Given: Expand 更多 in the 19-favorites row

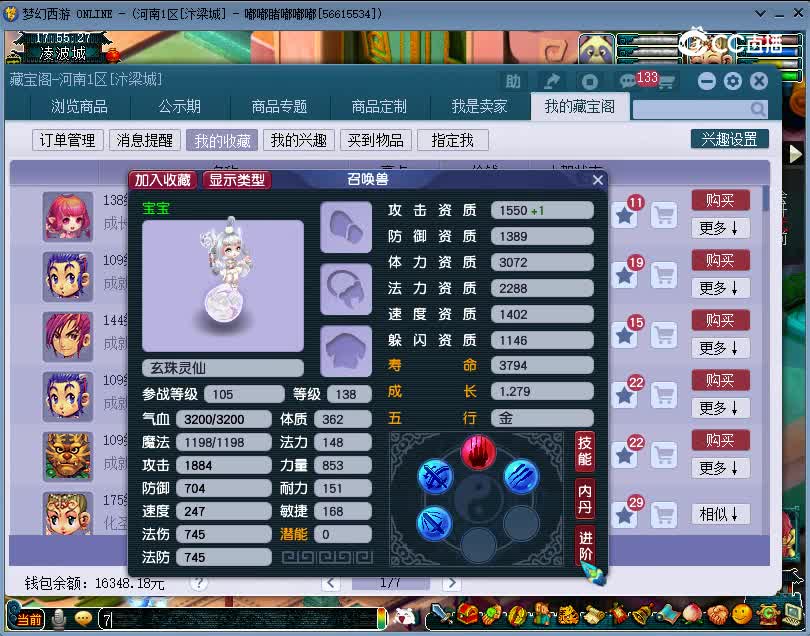Looking at the screenshot, I should 720,288.
